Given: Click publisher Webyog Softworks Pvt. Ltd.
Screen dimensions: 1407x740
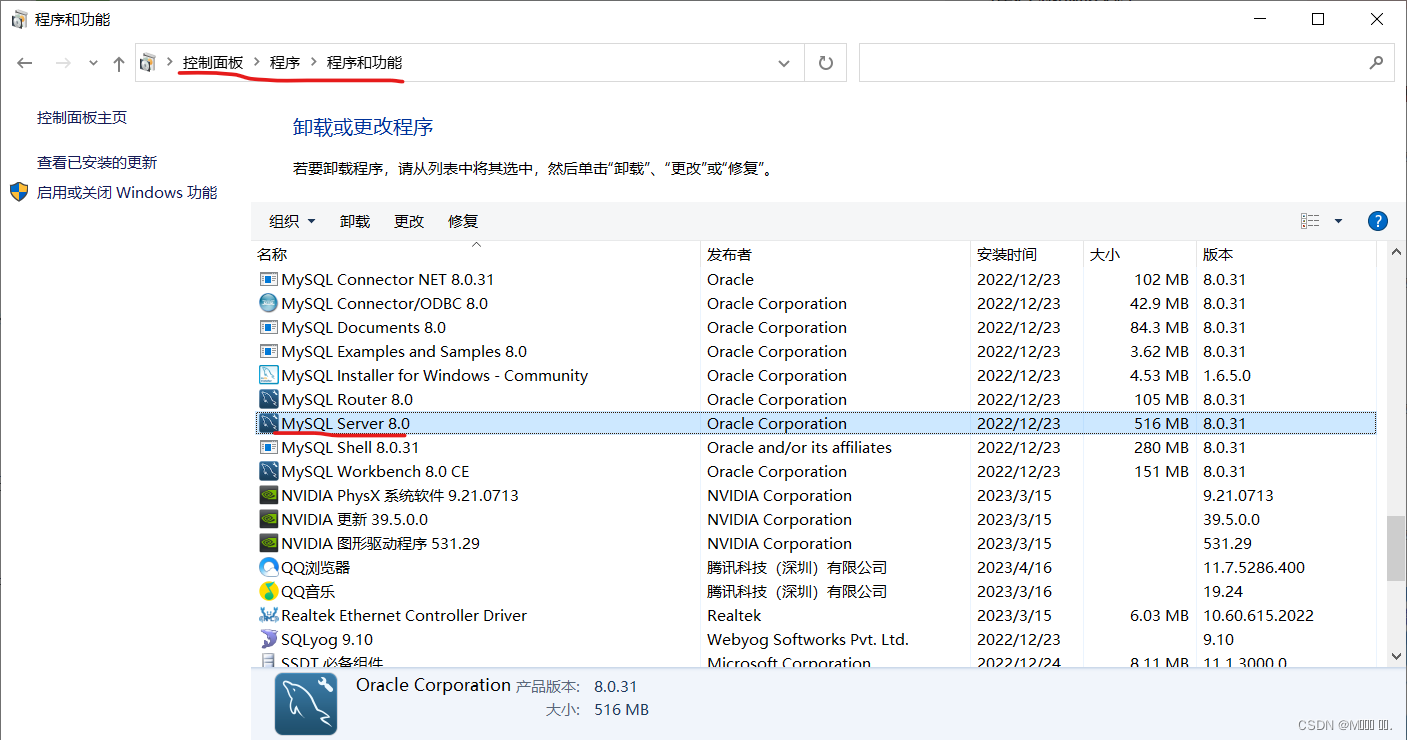Looking at the screenshot, I should pos(808,639).
